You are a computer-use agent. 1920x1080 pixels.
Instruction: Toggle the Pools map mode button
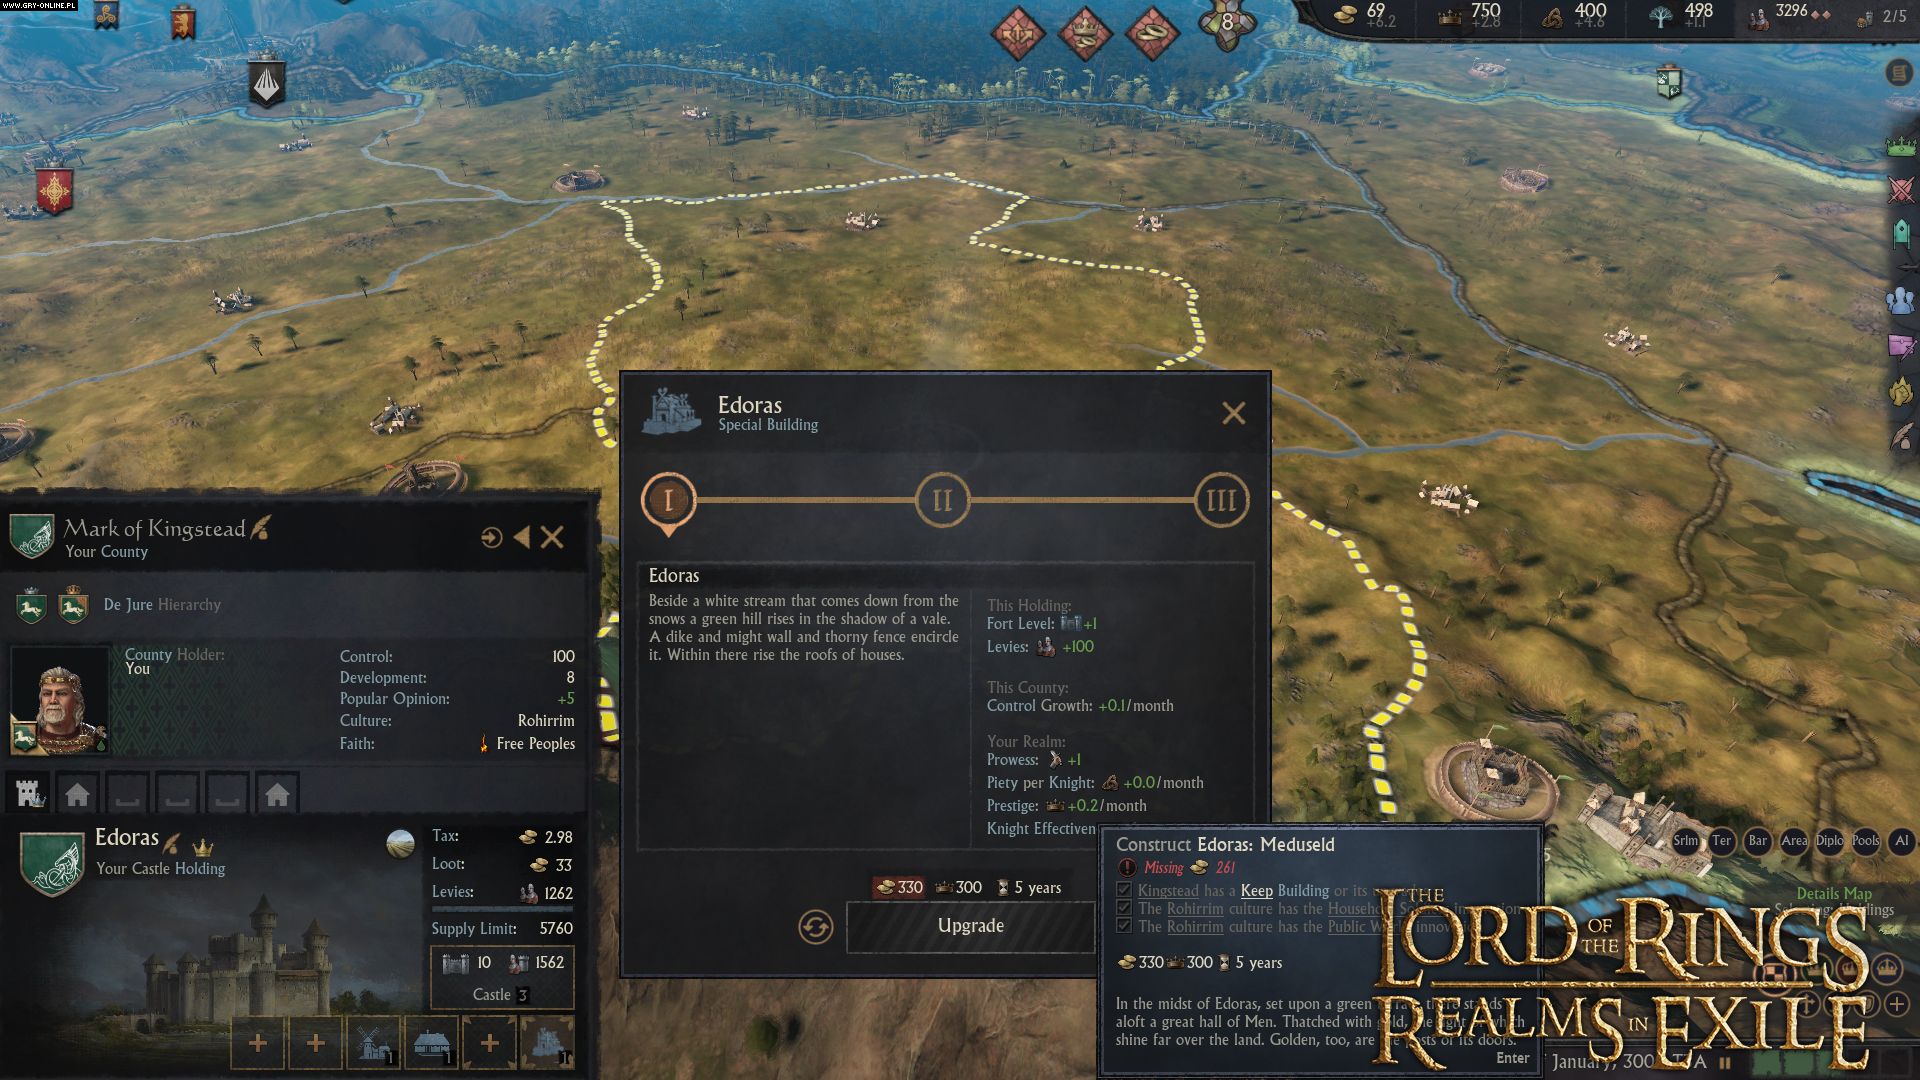(x=1865, y=841)
